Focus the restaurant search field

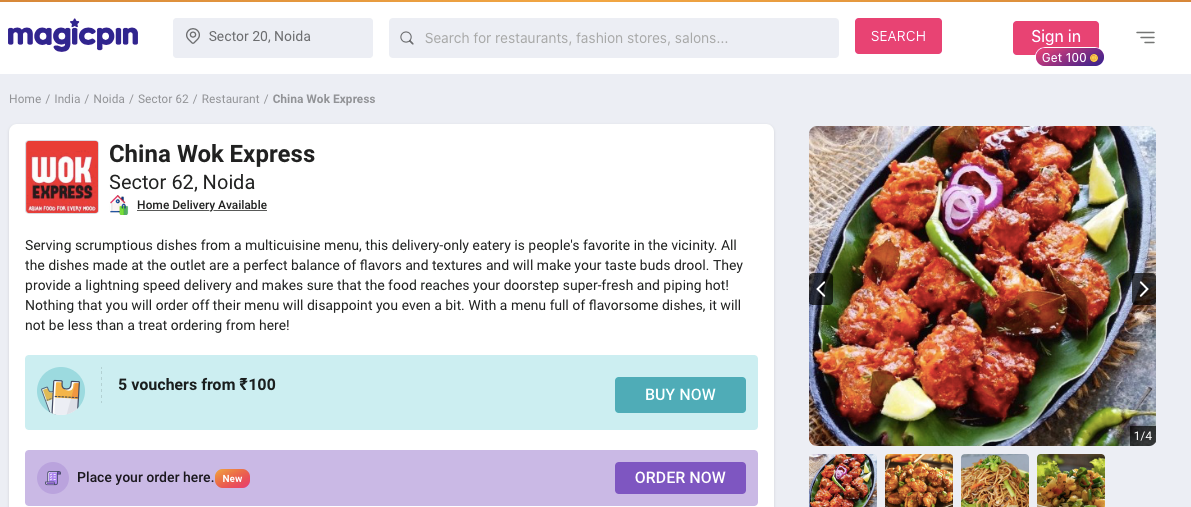pos(614,38)
